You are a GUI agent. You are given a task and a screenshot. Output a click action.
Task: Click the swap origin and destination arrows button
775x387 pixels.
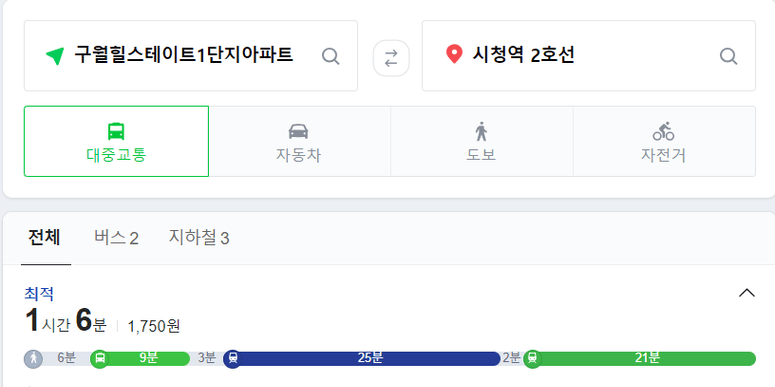[391, 58]
